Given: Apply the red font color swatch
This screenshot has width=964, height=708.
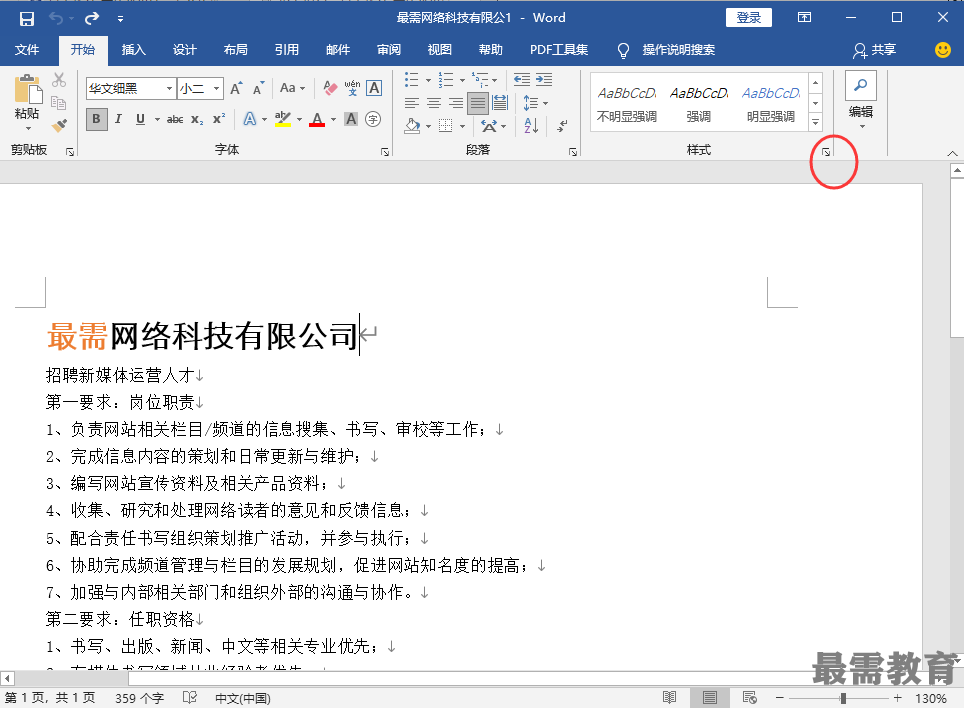Looking at the screenshot, I should [x=317, y=119].
